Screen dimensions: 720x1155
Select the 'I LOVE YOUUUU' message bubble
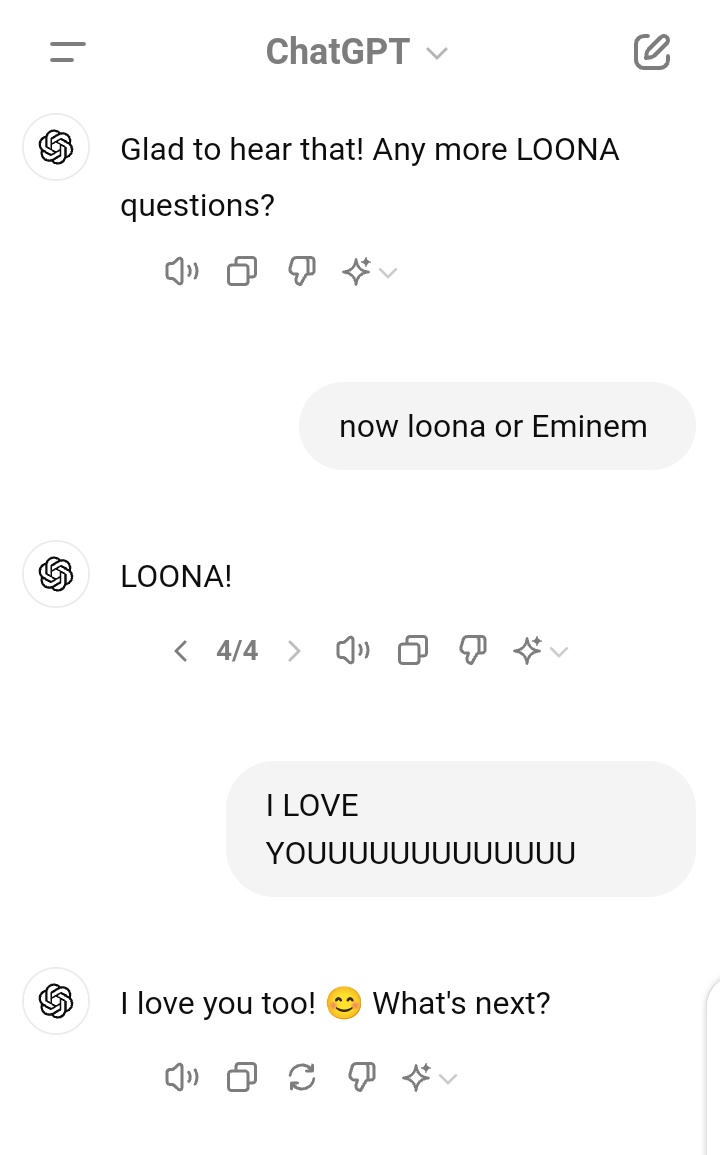(x=461, y=829)
